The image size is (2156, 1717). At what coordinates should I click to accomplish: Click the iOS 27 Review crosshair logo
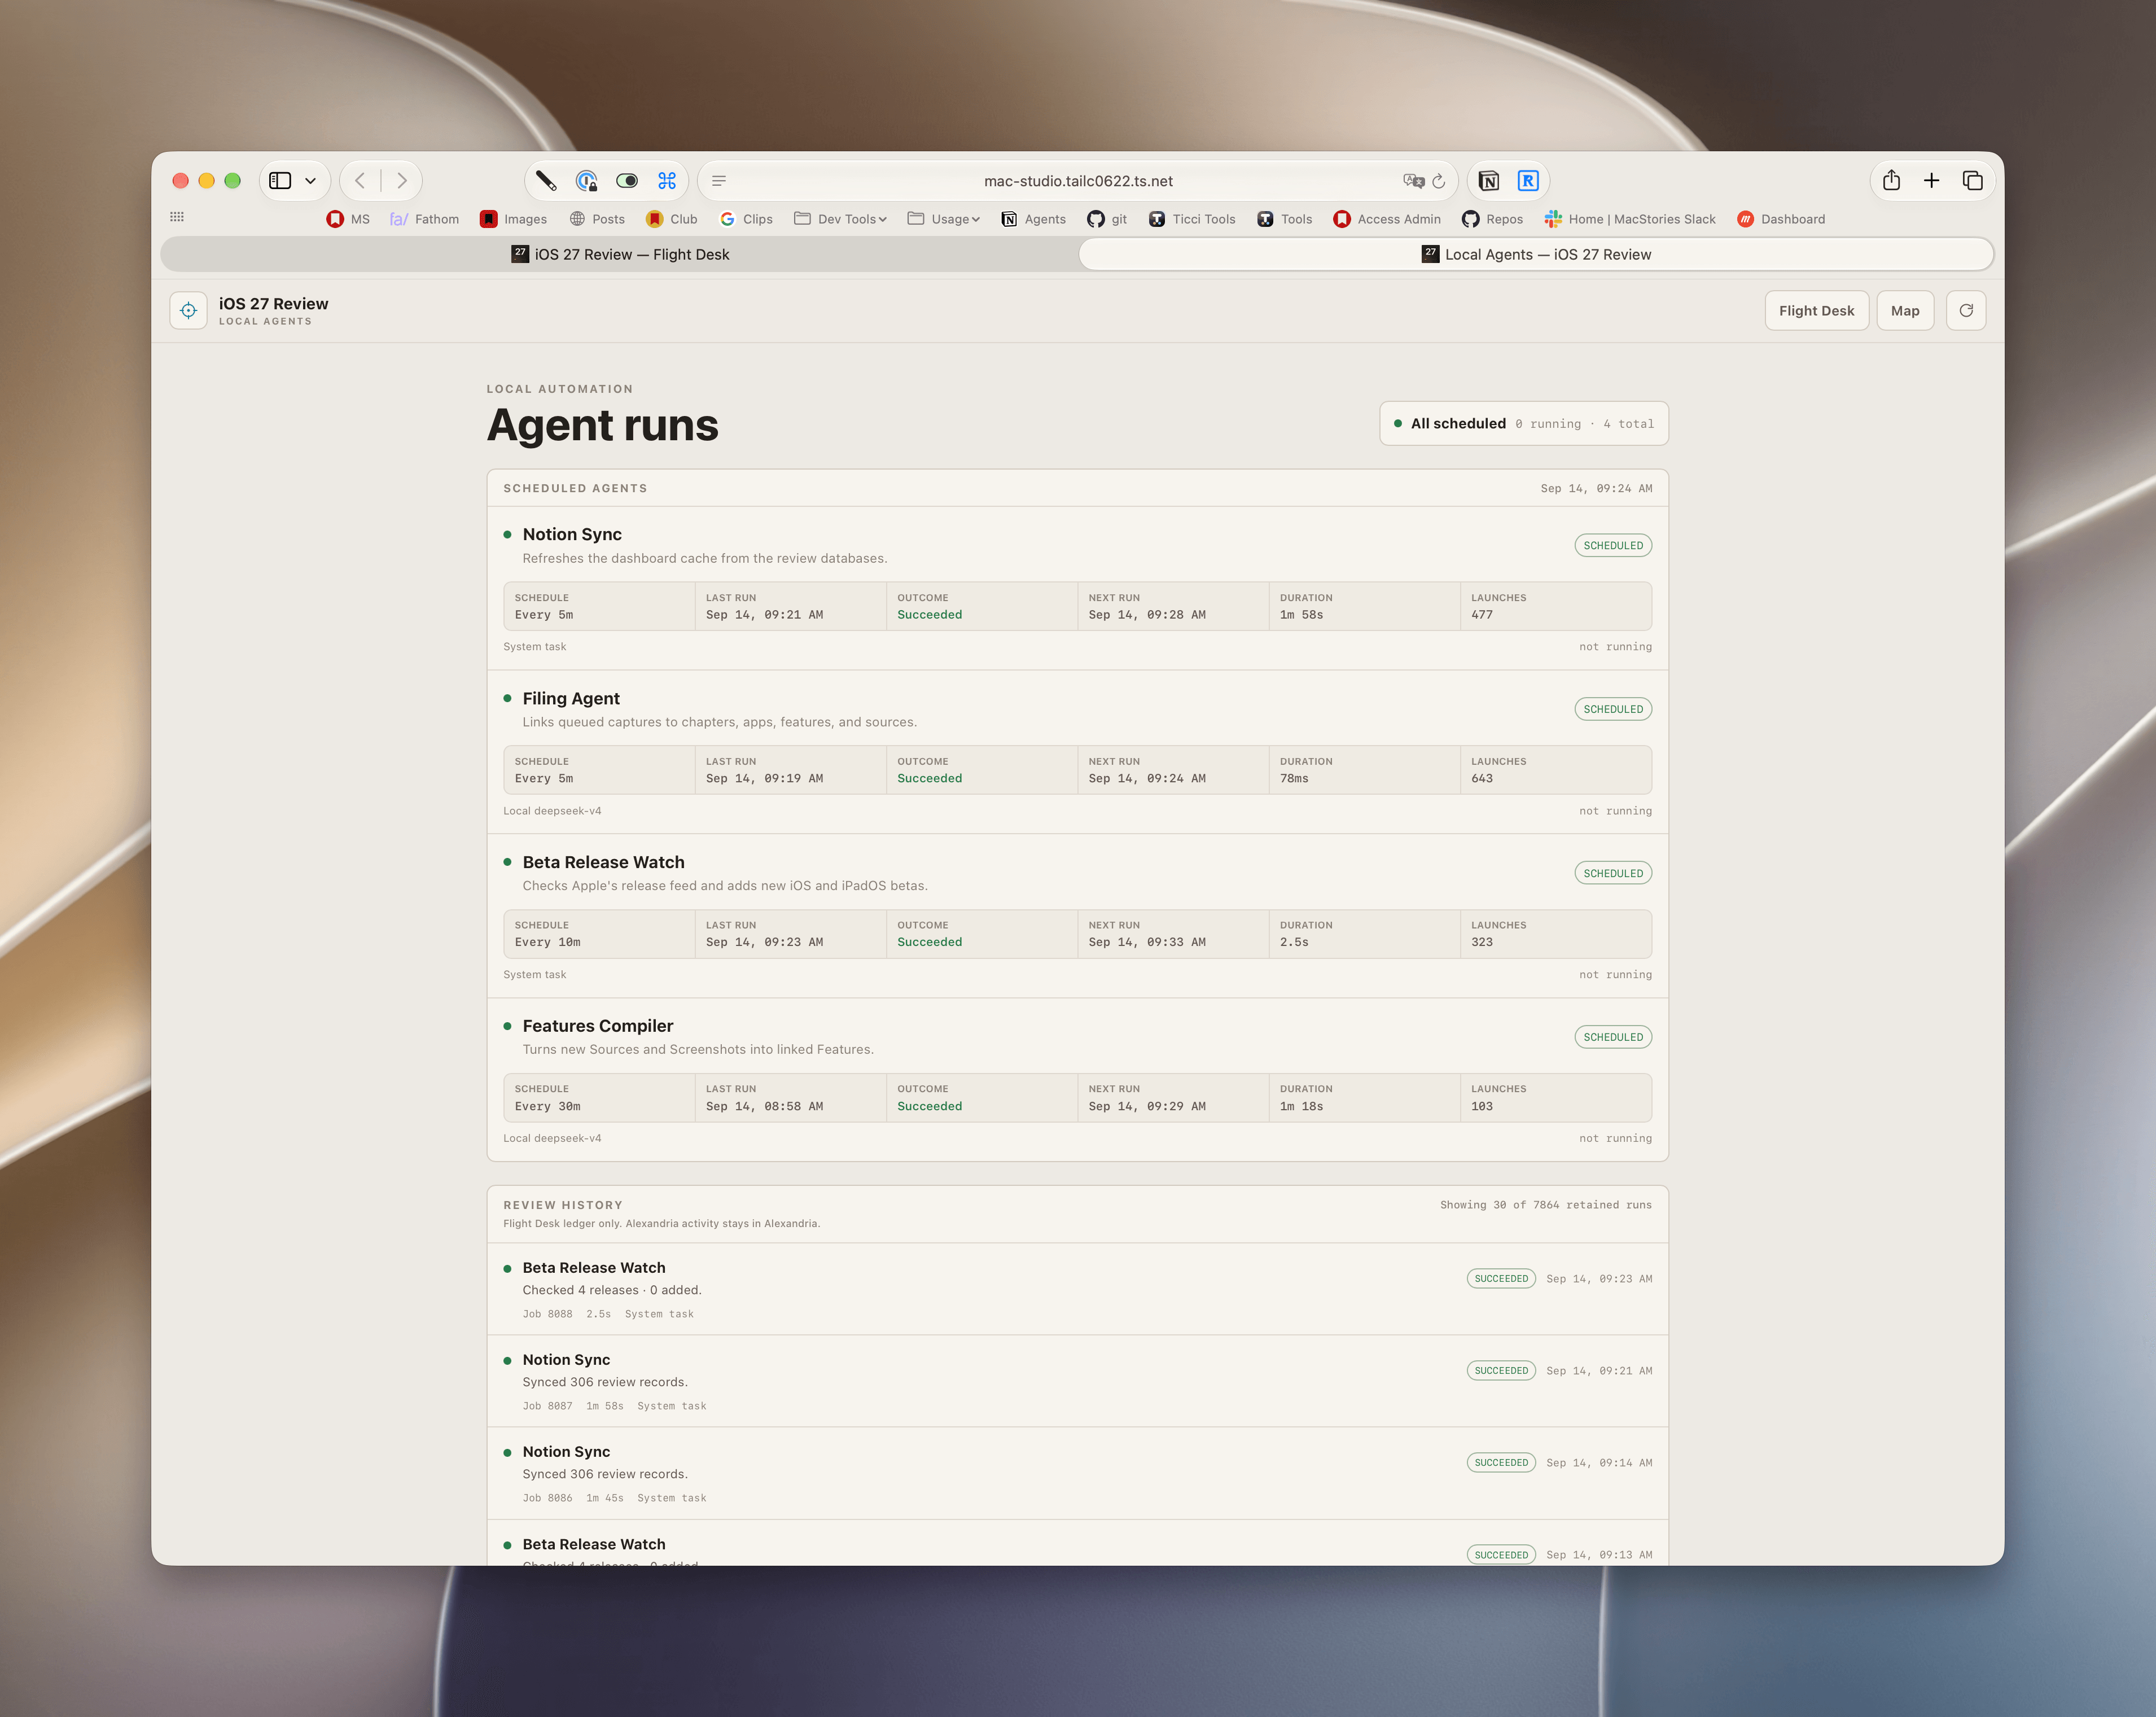188,311
